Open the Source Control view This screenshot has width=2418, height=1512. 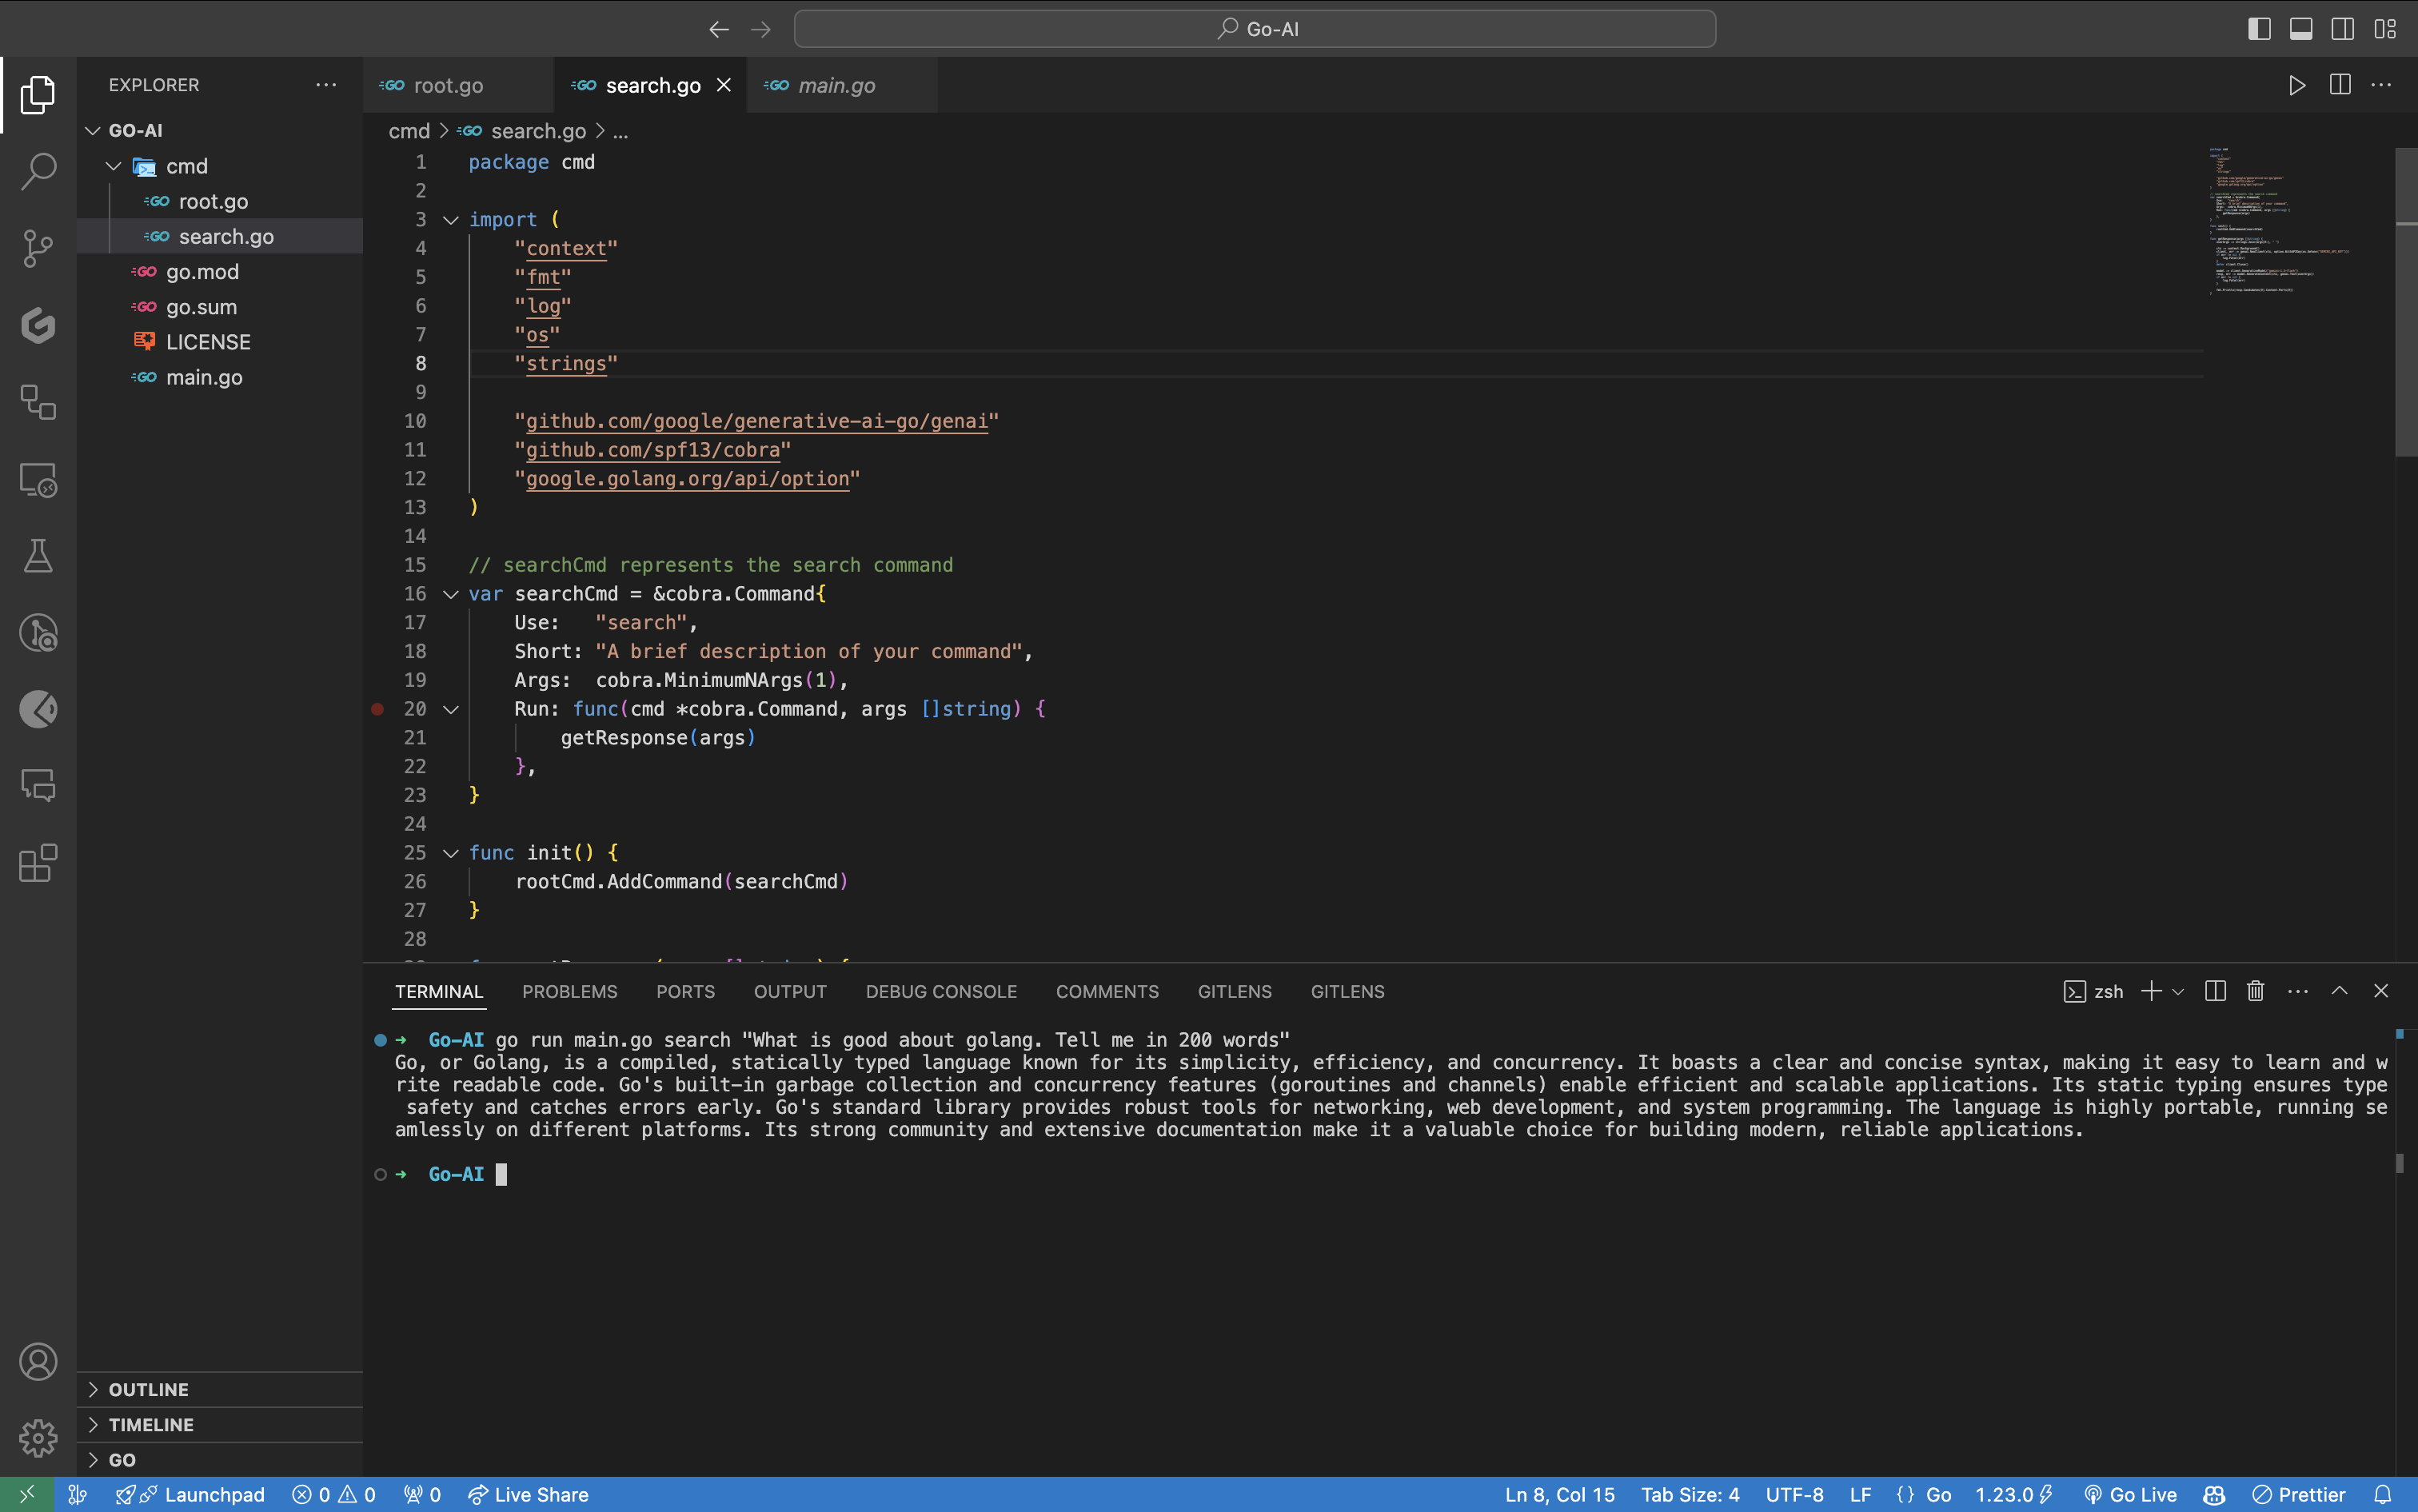(x=38, y=248)
